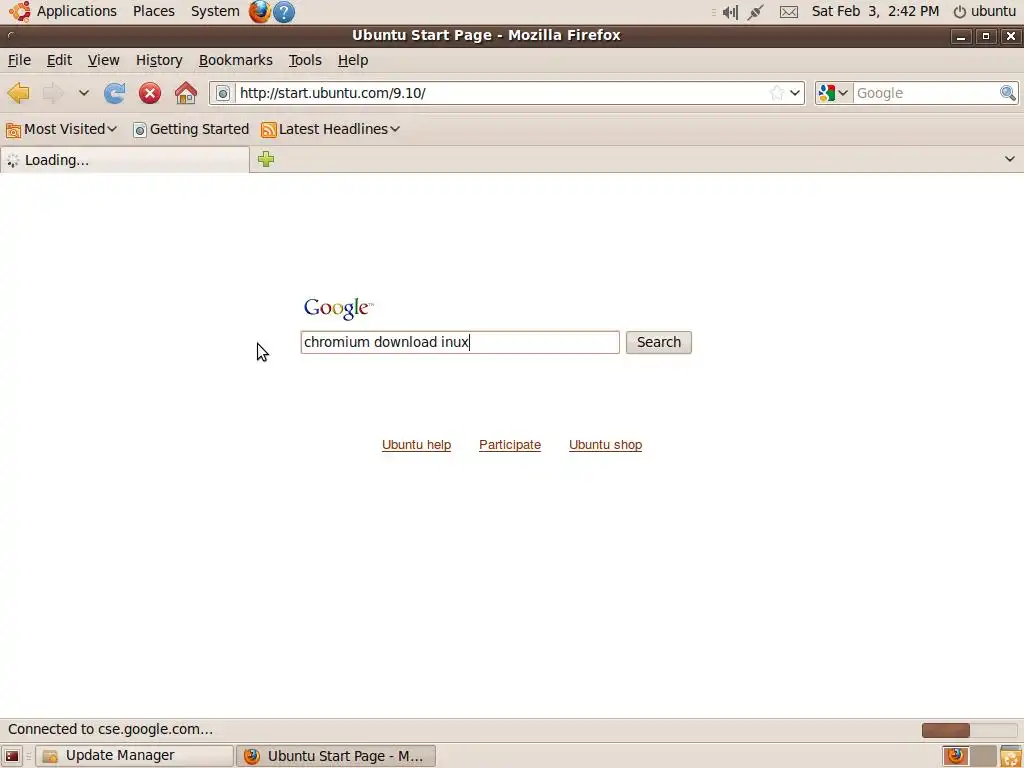Show desktop using bottom-left panel icon
Screen dimensions: 1024x768
point(12,756)
